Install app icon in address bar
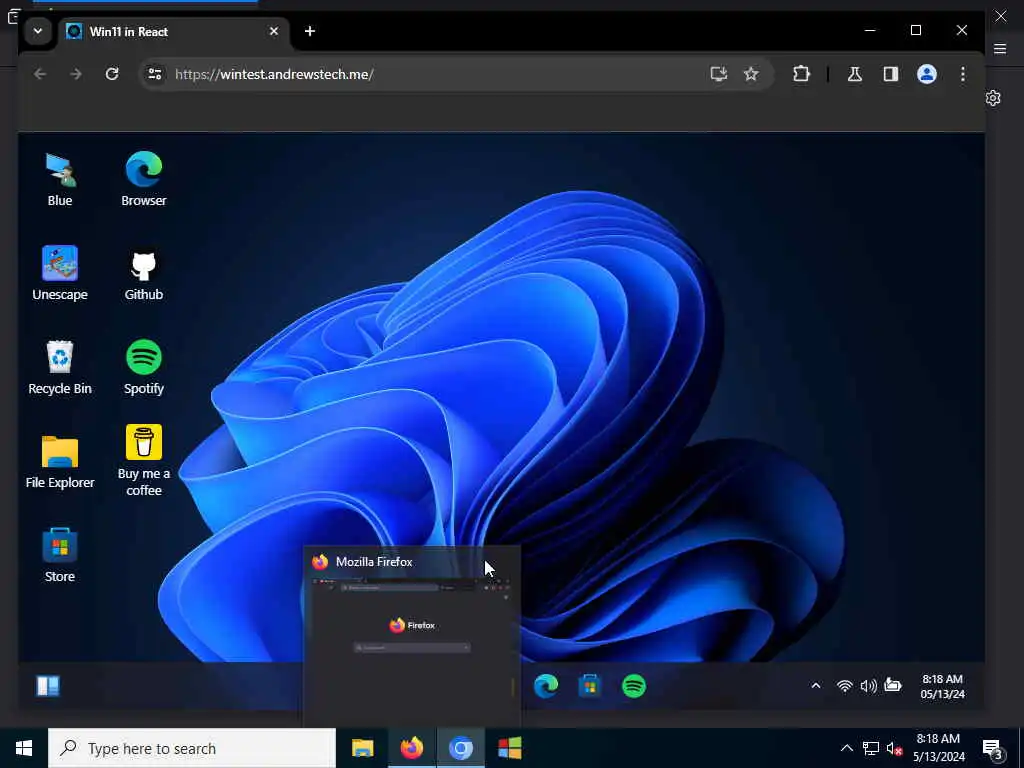The image size is (1024, 768). pyautogui.click(x=718, y=74)
